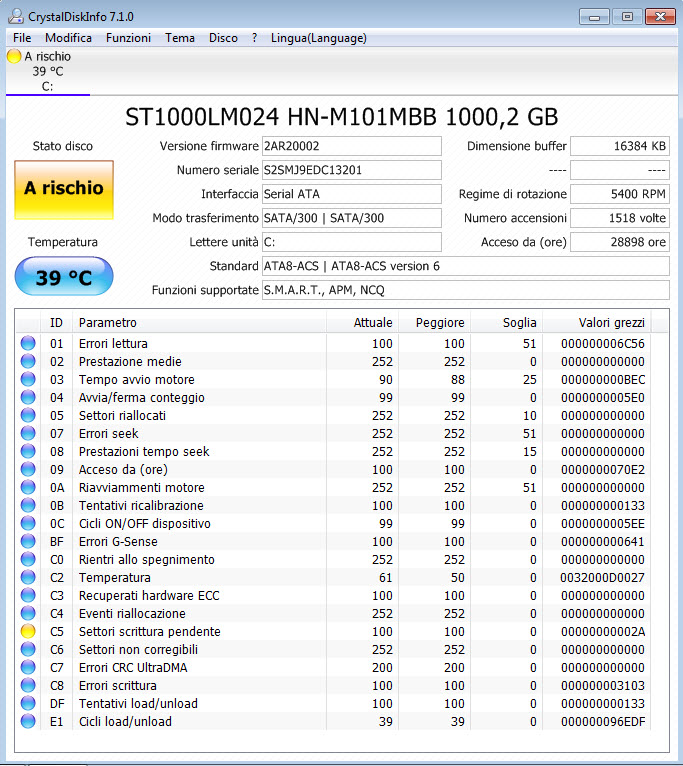The image size is (683, 766).
Task: Click the blue status icon for Avvia/ferma conteggio
Action: (28, 397)
